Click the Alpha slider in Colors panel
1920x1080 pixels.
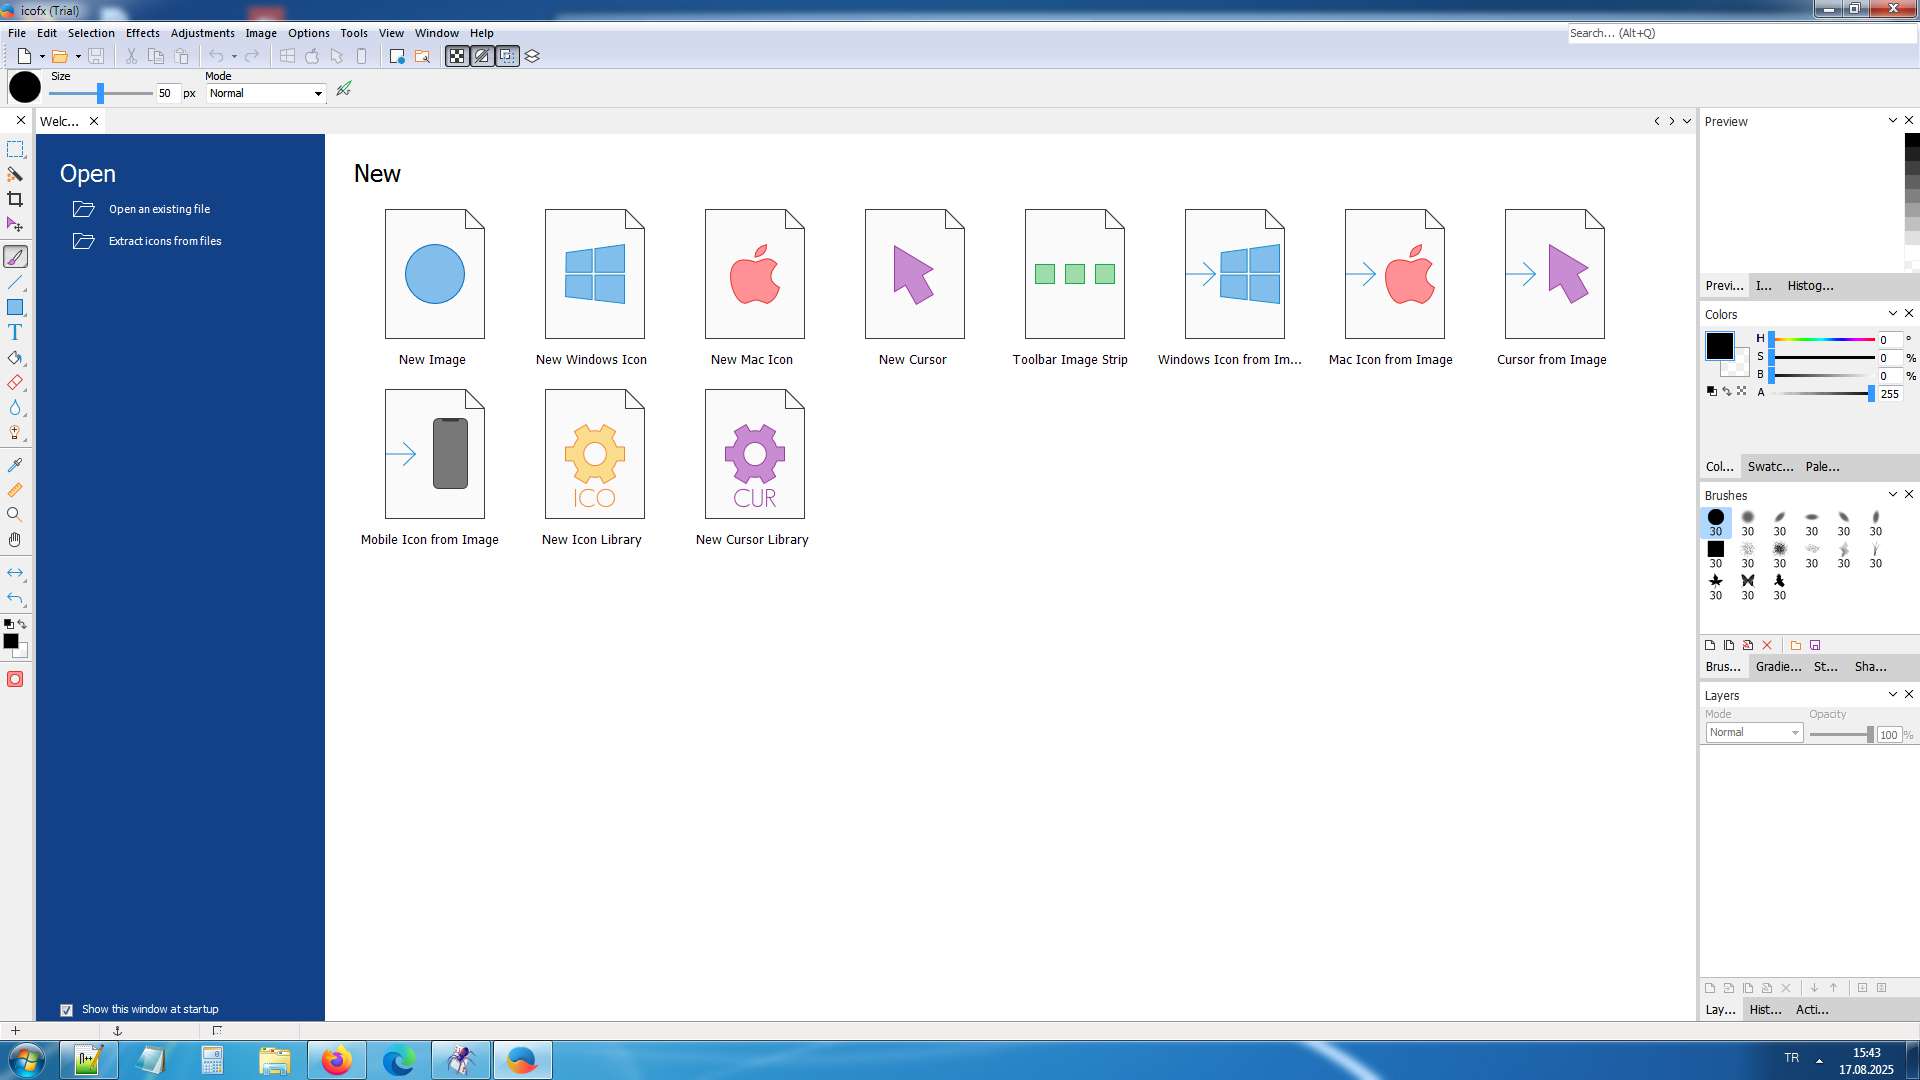tap(1820, 394)
